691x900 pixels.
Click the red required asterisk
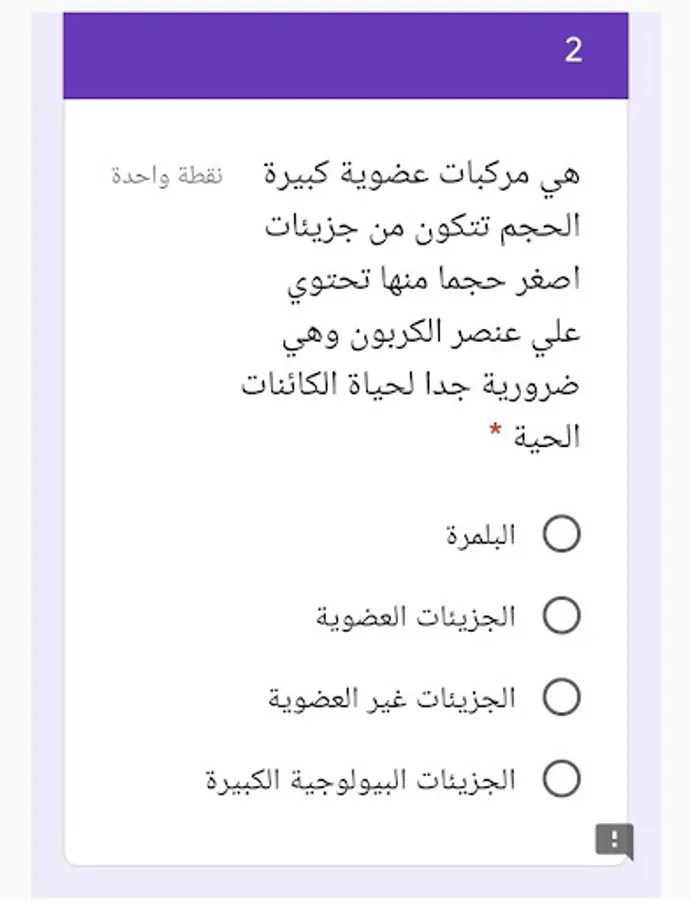pyautogui.click(x=495, y=430)
